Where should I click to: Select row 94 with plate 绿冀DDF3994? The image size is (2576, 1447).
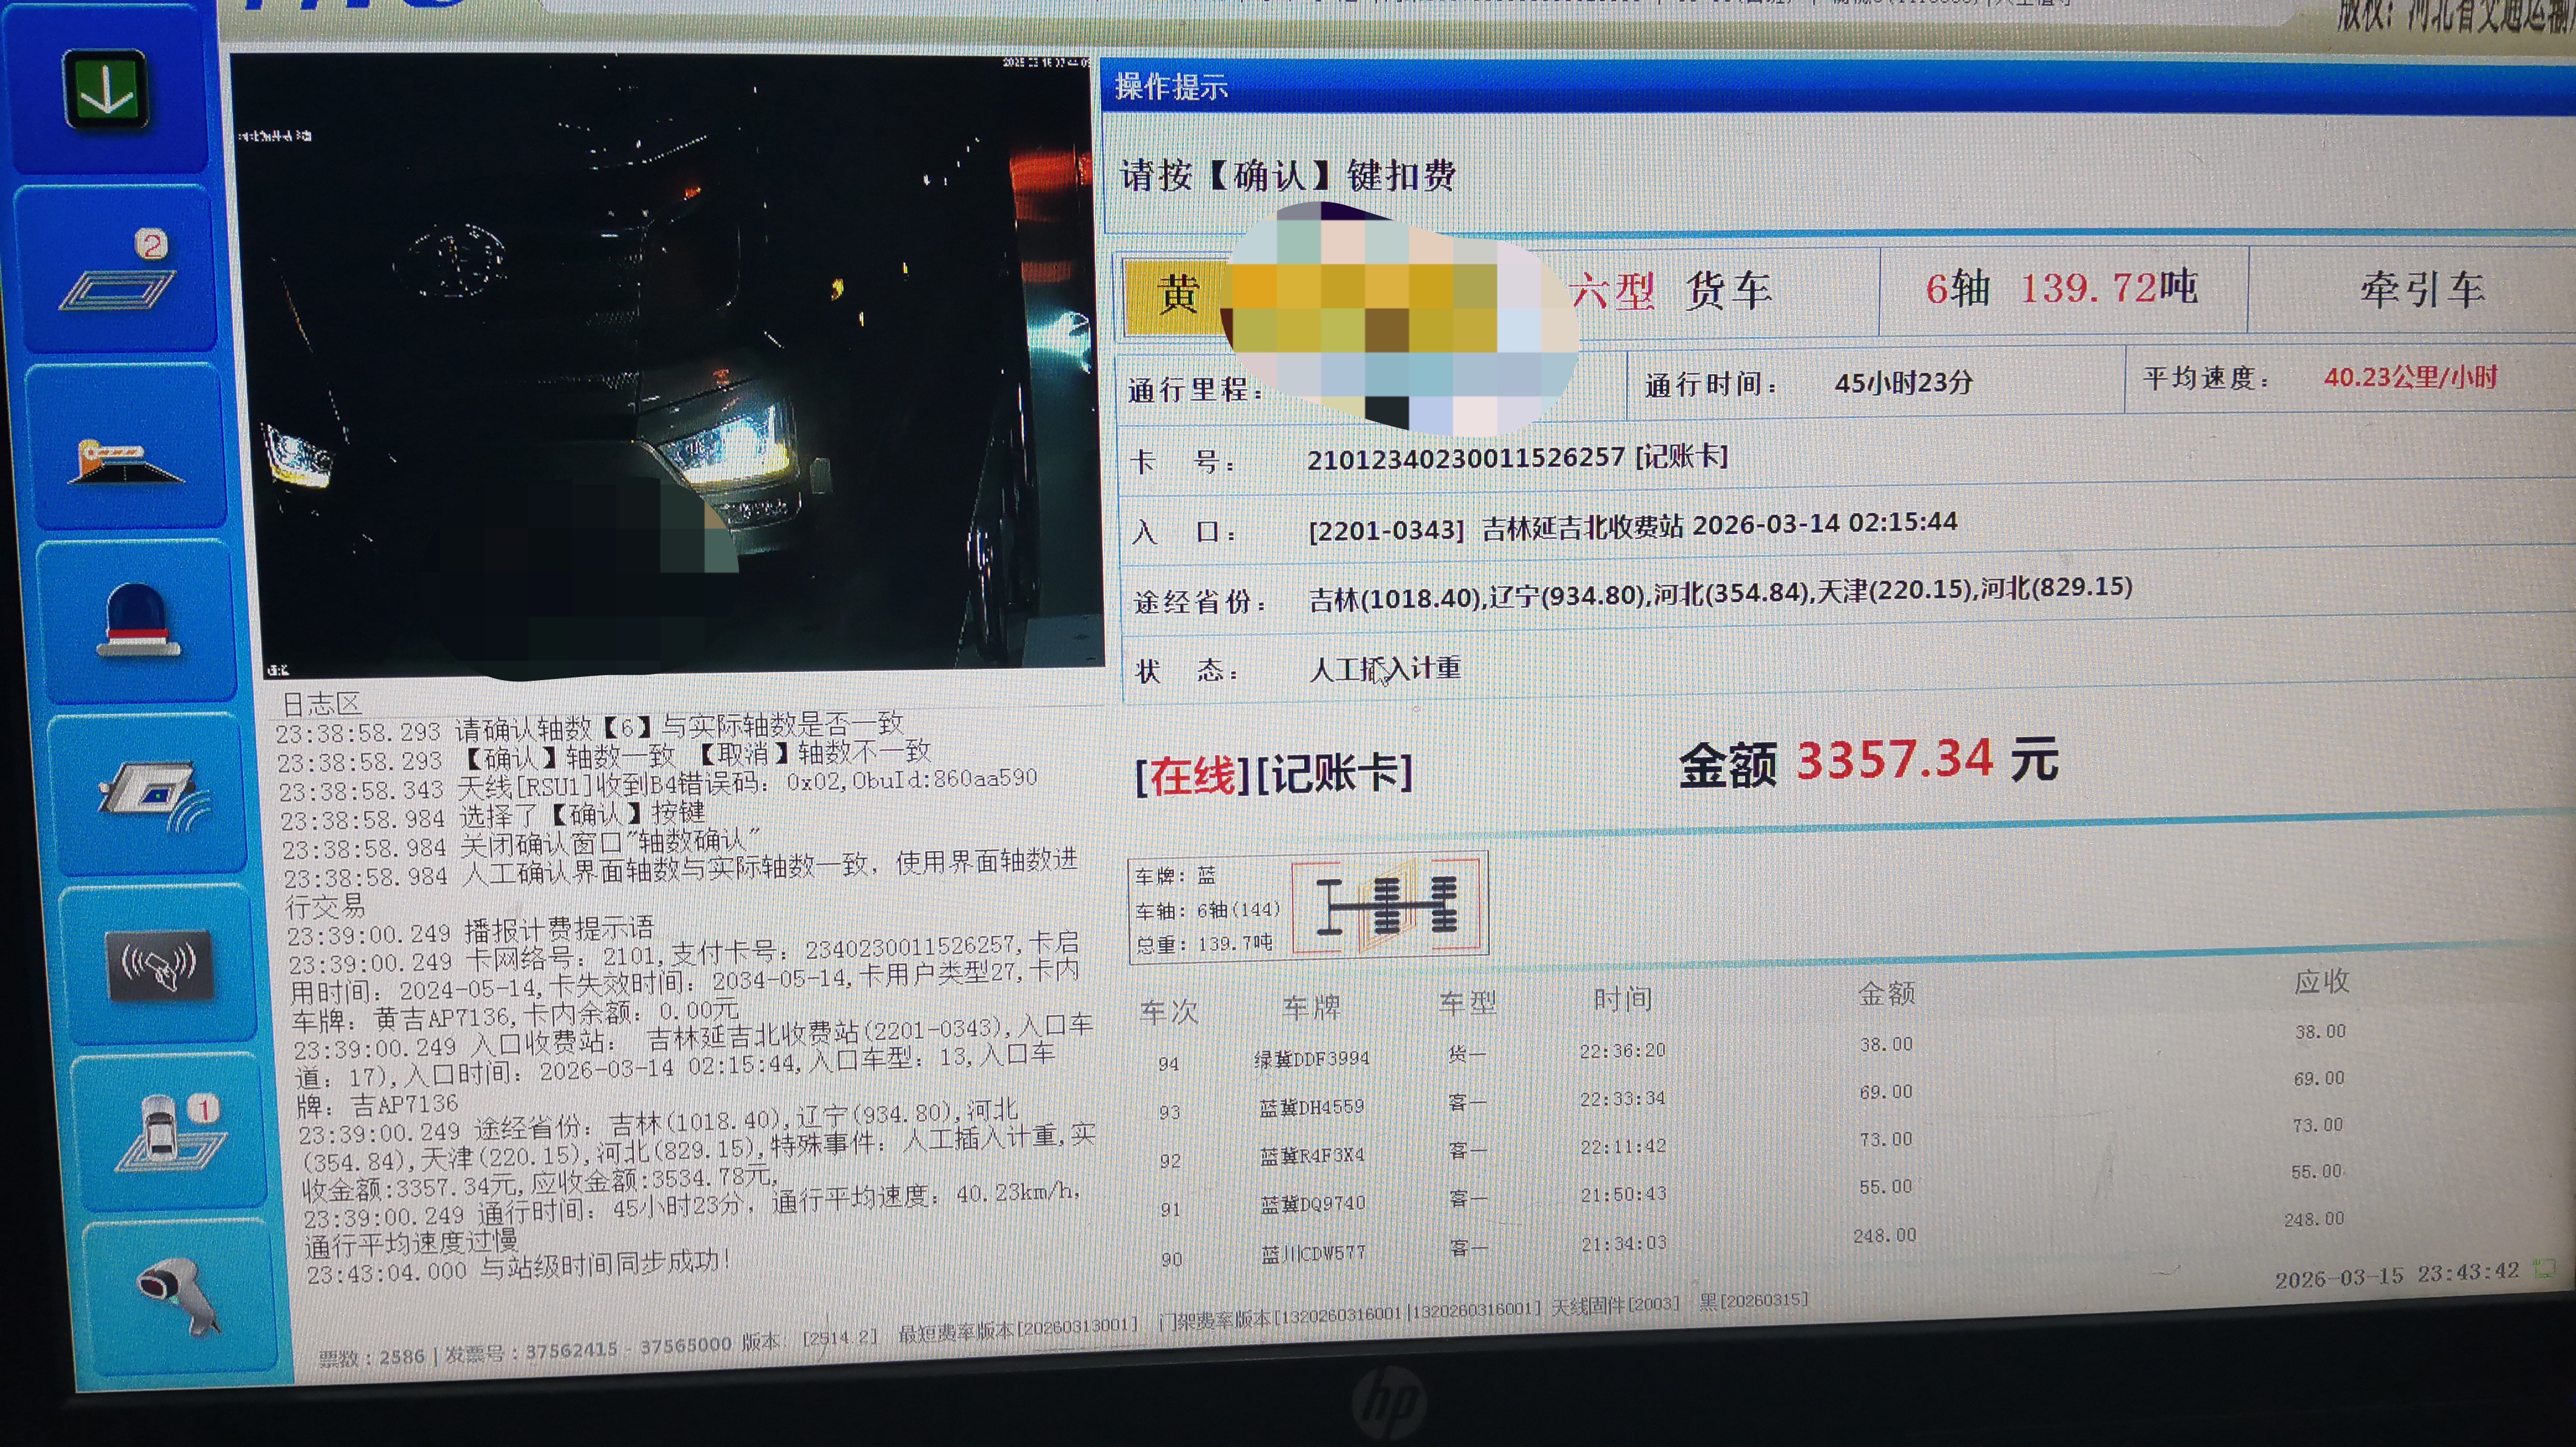(1311, 1059)
